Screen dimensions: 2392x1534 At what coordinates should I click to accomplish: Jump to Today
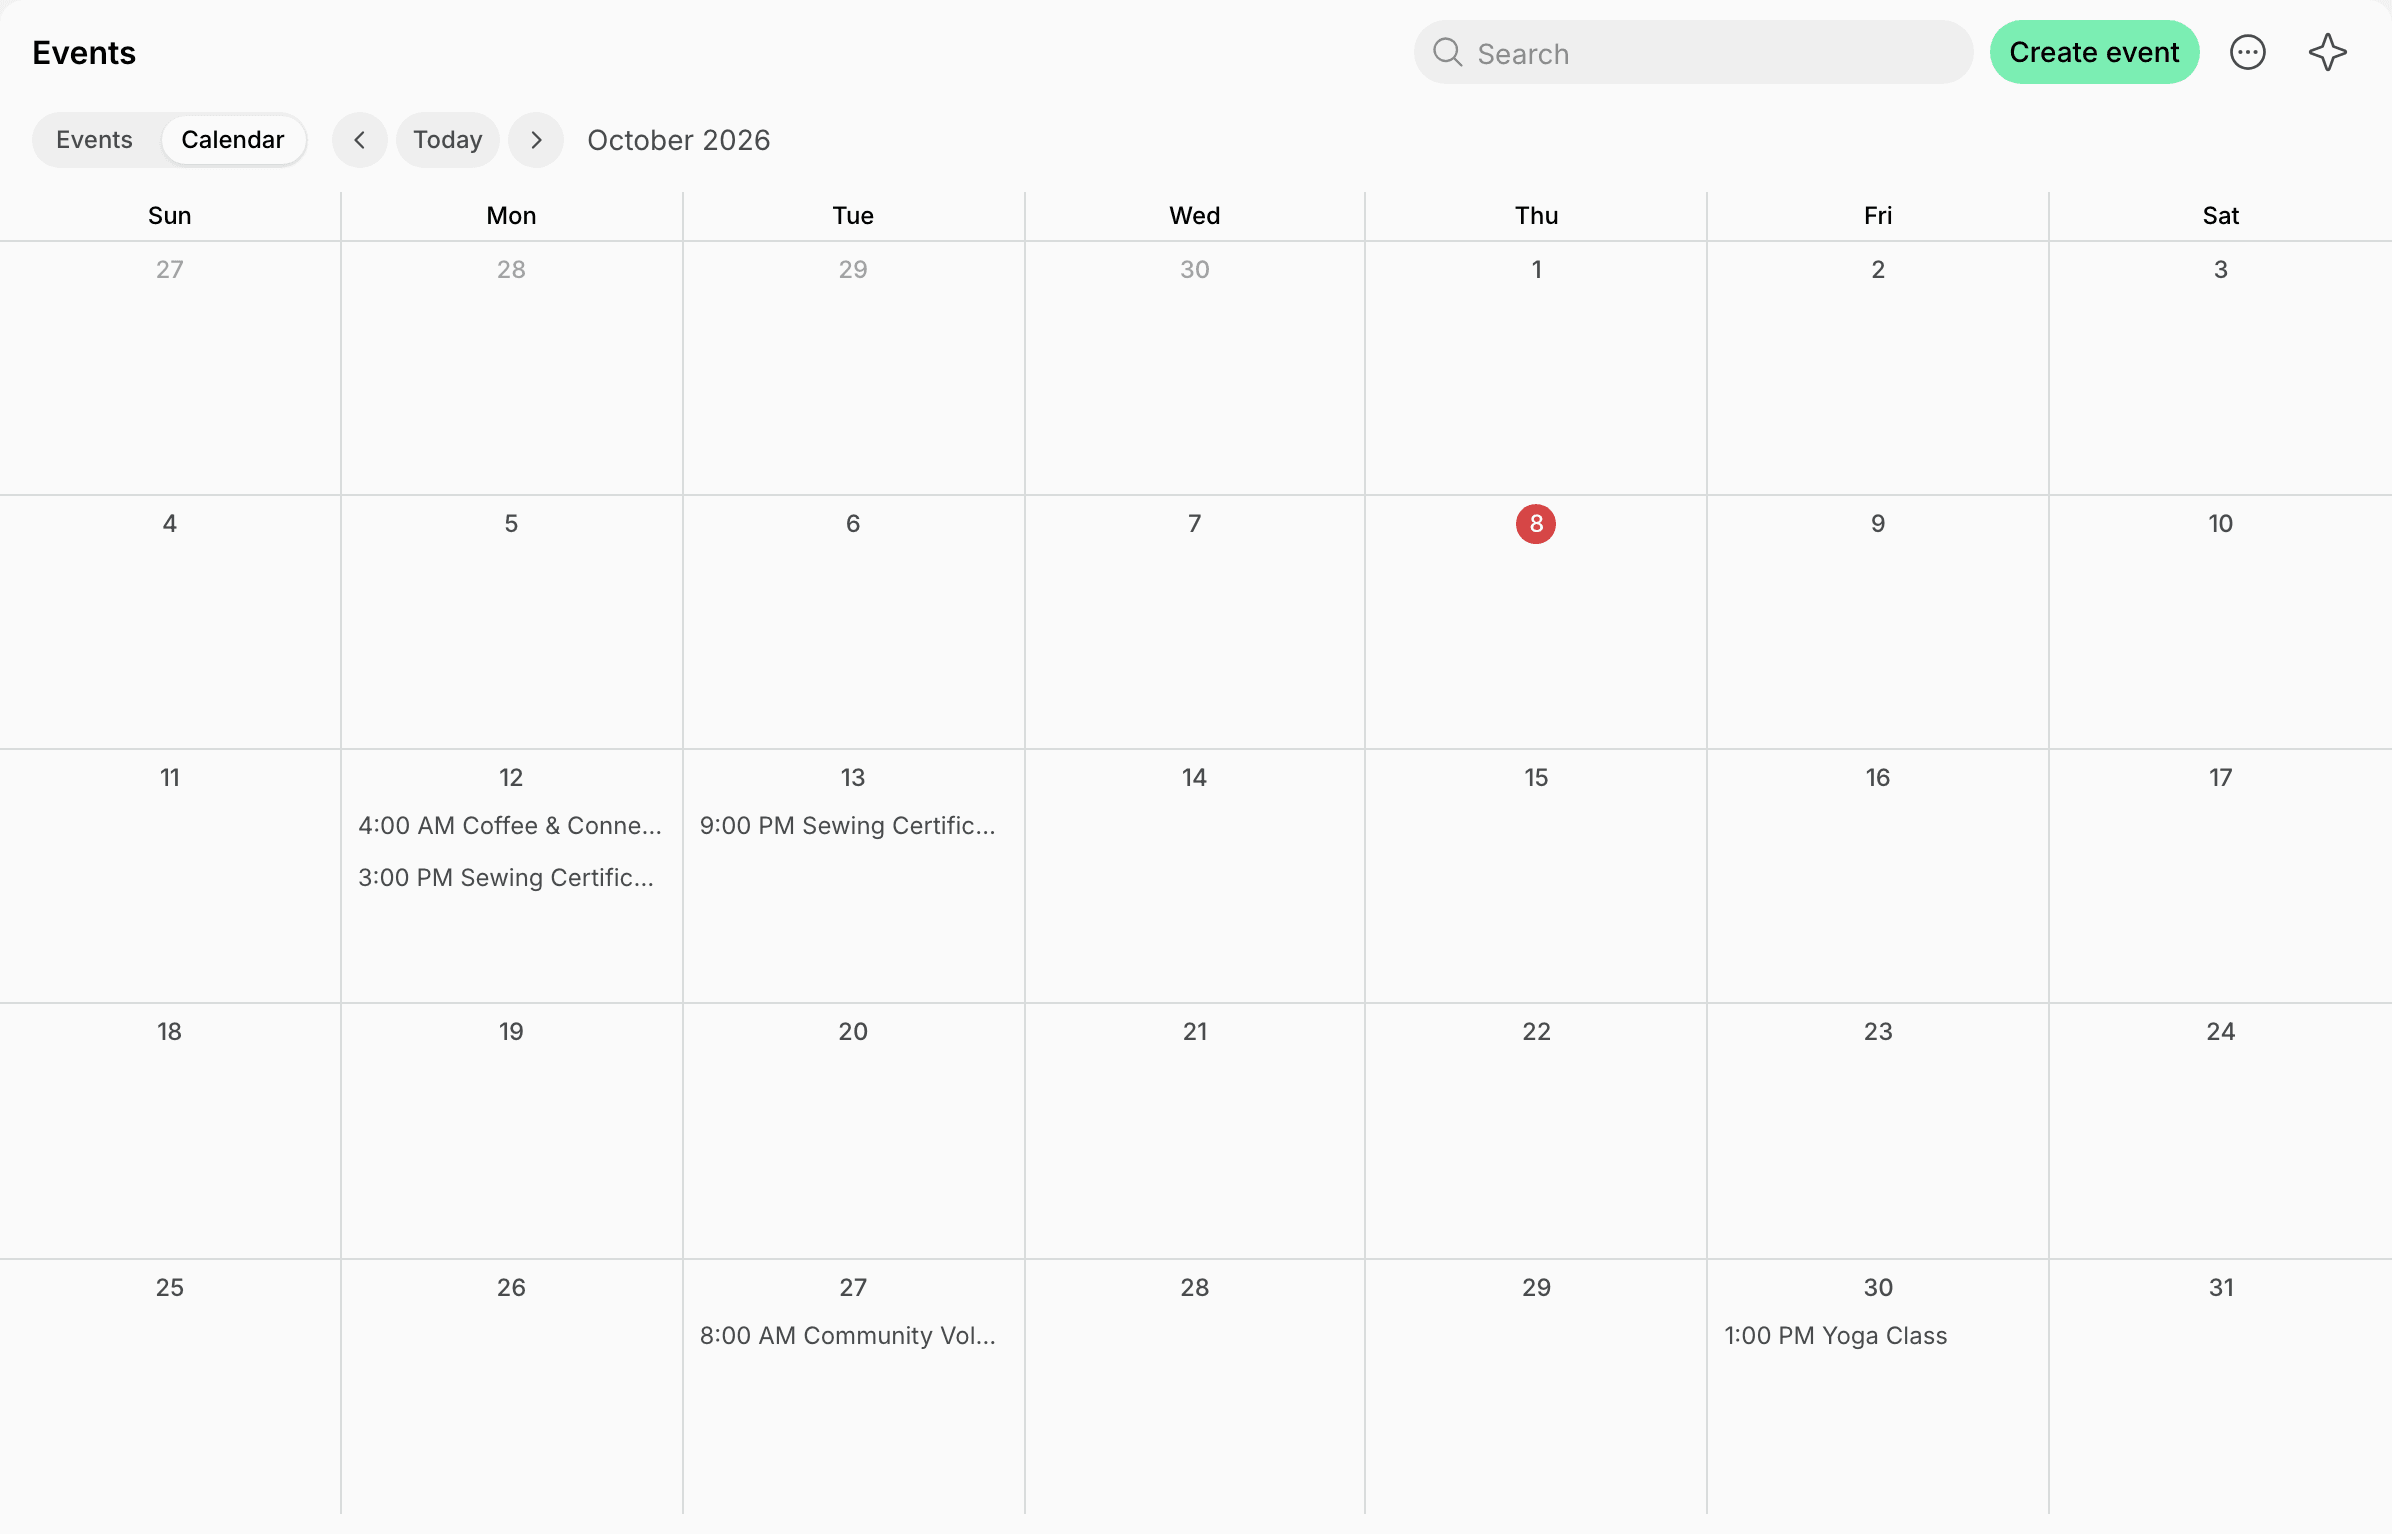click(447, 140)
